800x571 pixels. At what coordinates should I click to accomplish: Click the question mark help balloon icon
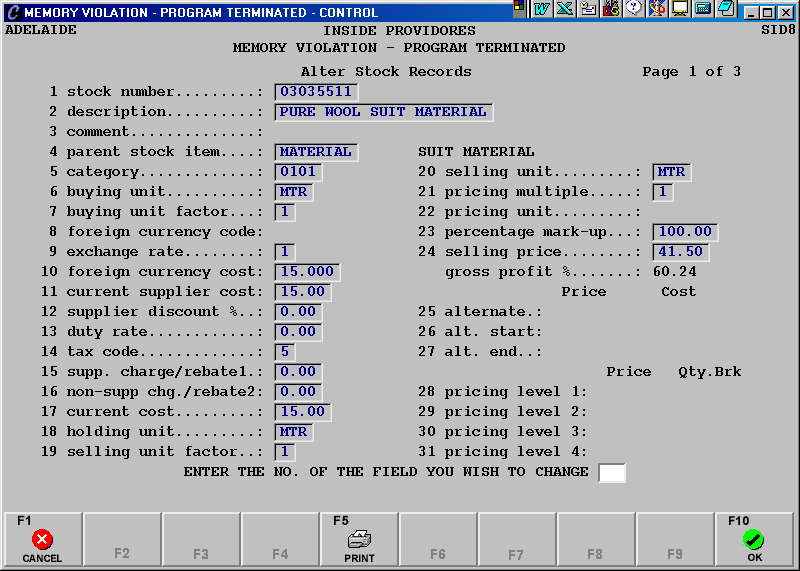click(633, 9)
